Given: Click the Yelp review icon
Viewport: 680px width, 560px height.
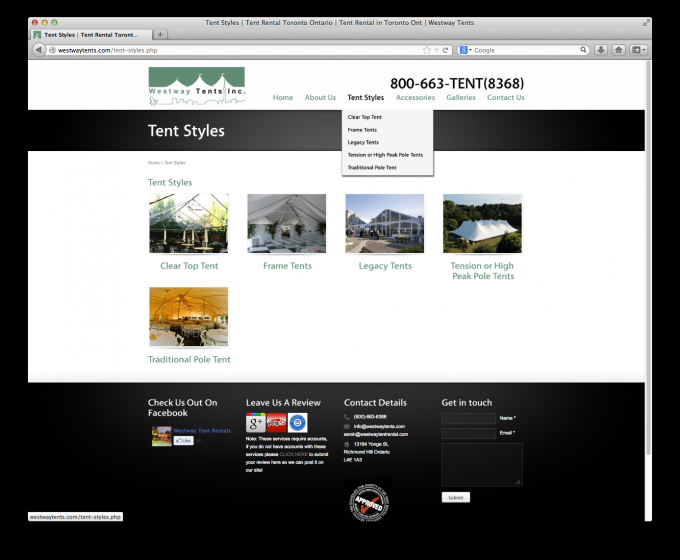Looking at the screenshot, I should coord(277,423).
